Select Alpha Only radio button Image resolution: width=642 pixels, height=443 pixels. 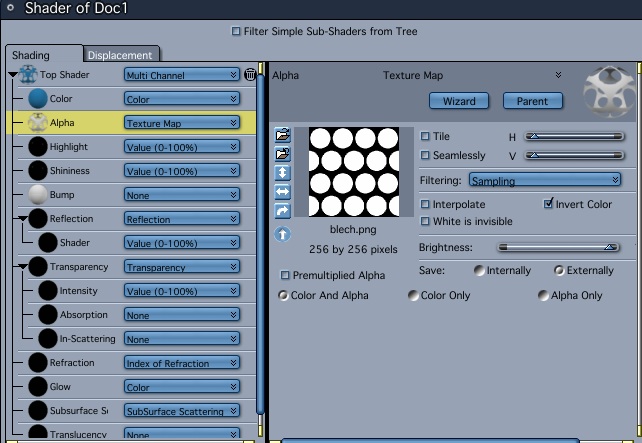[543, 295]
